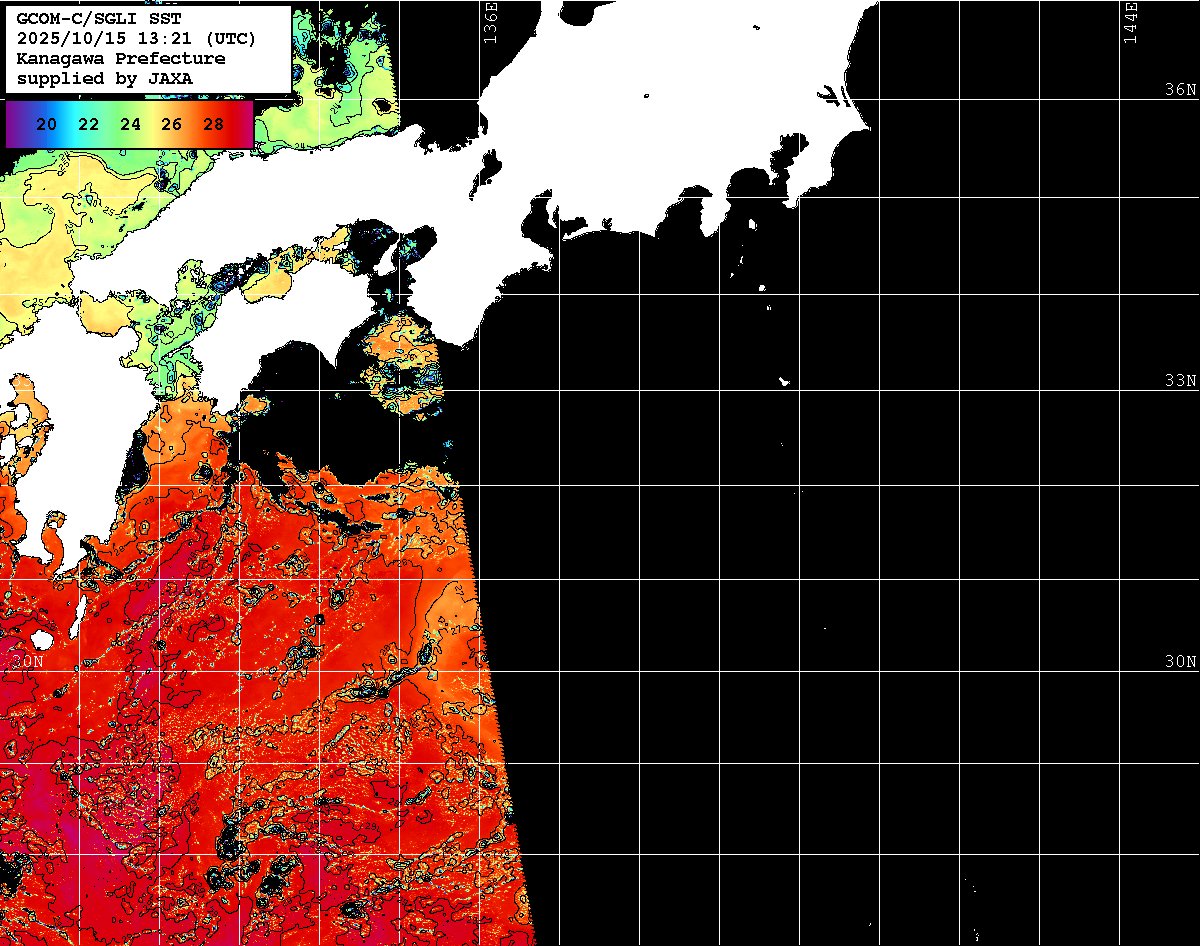The image size is (1200, 946).
Task: Pick the 22 degree value on color scale
Action: coord(88,124)
